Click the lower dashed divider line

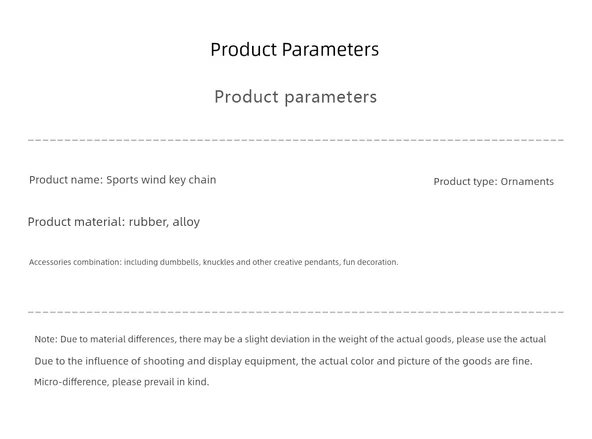(x=296, y=312)
